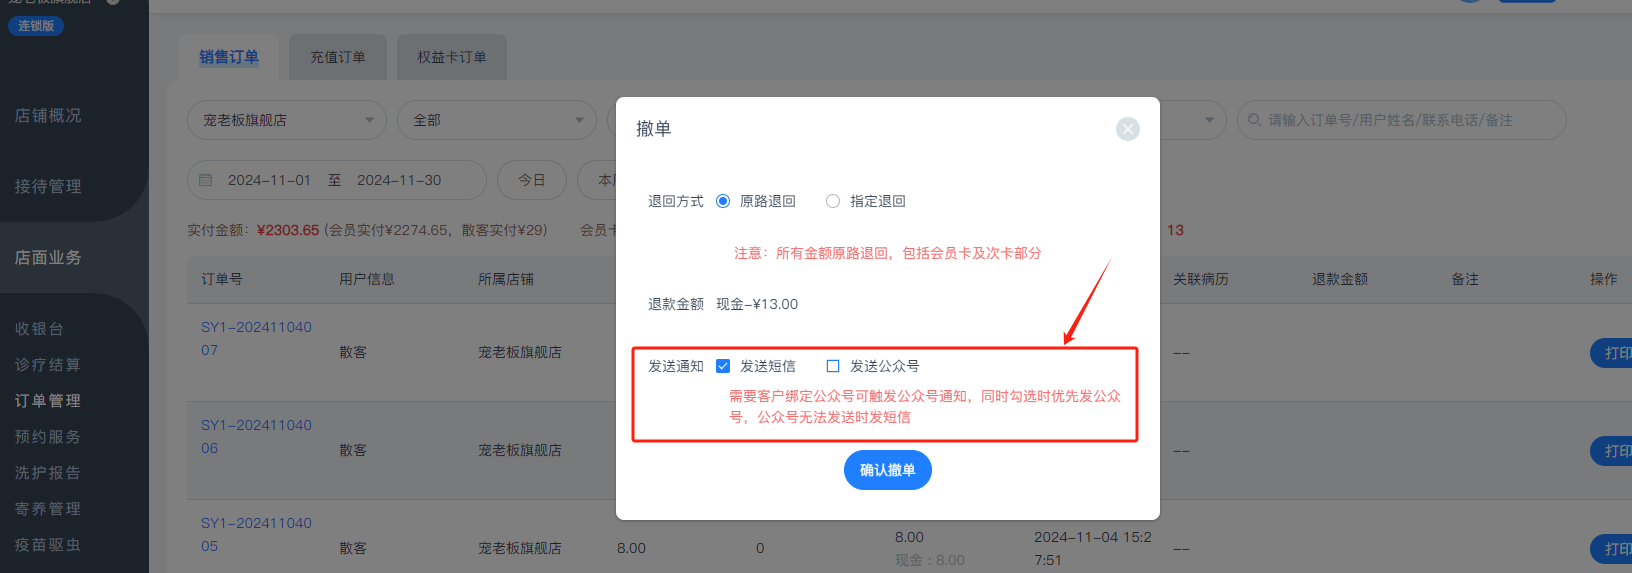Click the search field for 订单号/用户姓名
This screenshot has height=573, width=1632.
[x=1402, y=120]
